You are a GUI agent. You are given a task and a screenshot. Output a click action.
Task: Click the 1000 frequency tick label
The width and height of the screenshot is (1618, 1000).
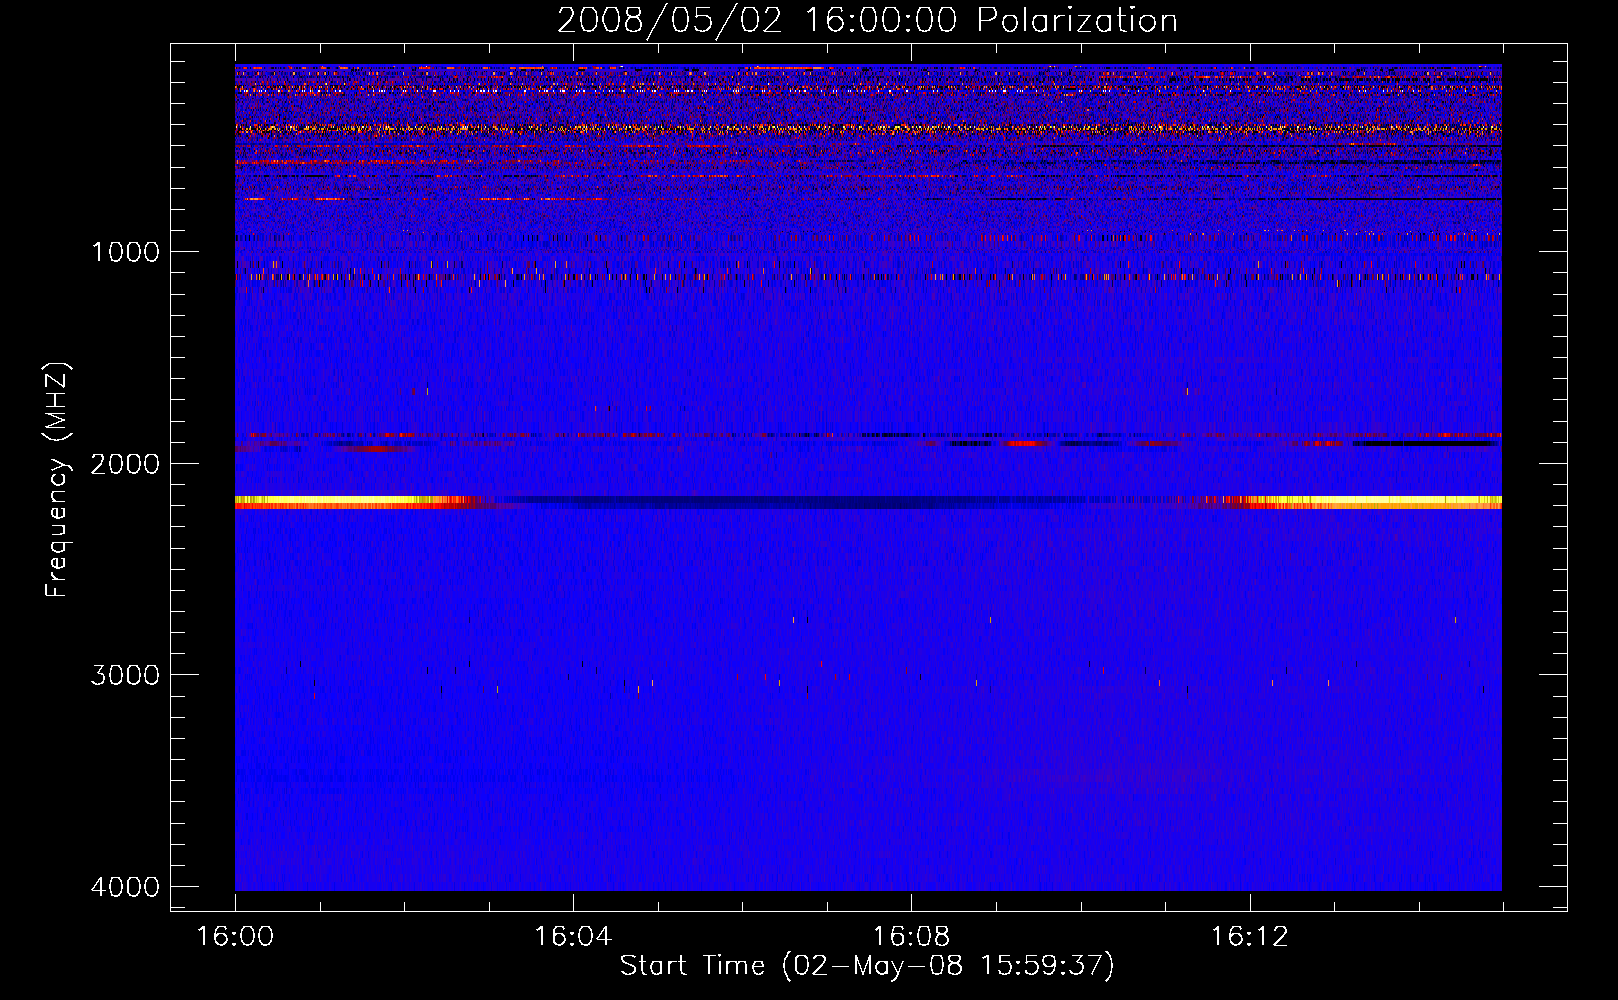pyautogui.click(x=125, y=252)
